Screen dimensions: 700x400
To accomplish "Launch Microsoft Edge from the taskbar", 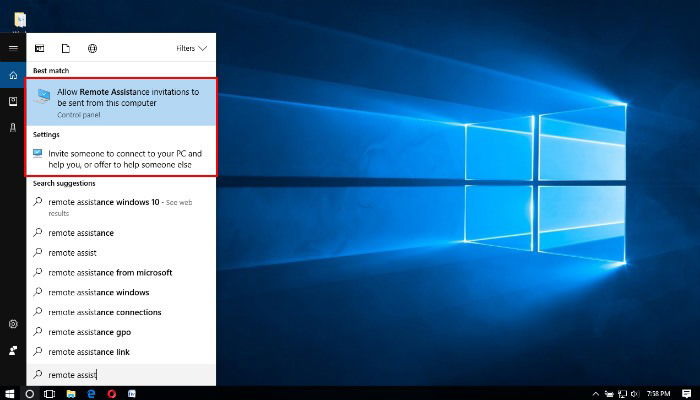I will pos(92,394).
